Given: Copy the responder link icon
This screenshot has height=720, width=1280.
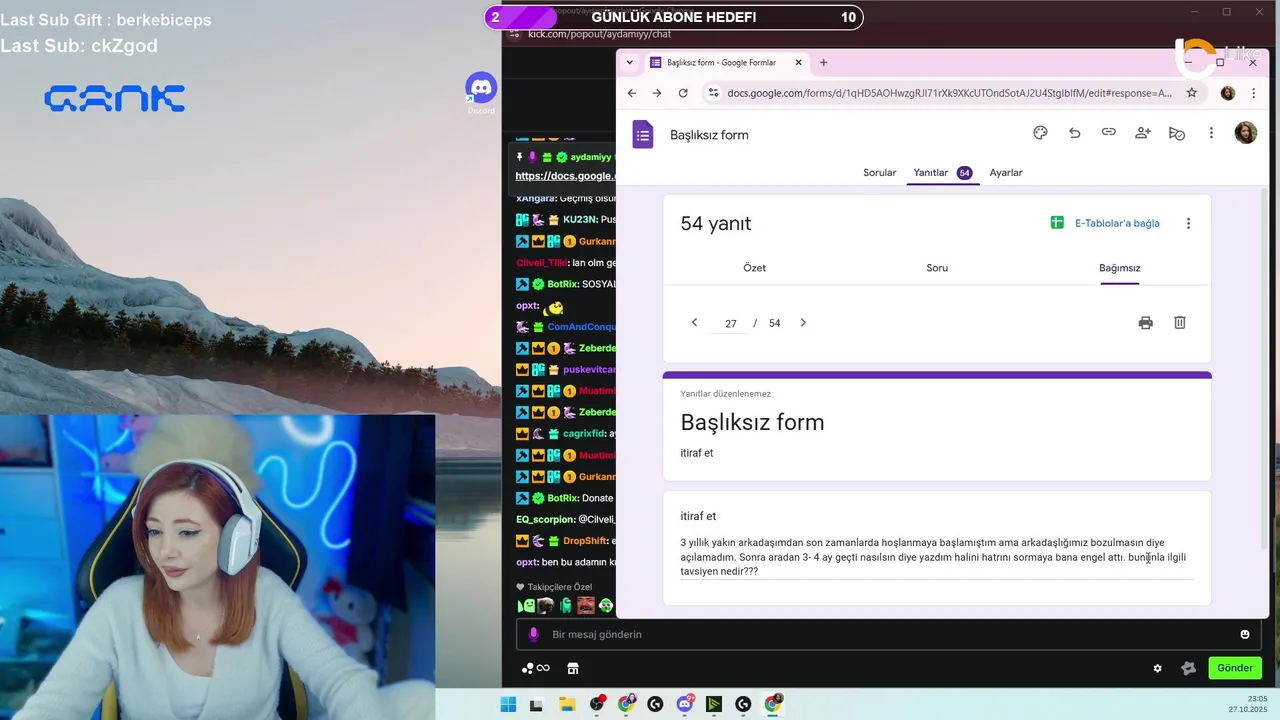Looking at the screenshot, I should [1108, 133].
